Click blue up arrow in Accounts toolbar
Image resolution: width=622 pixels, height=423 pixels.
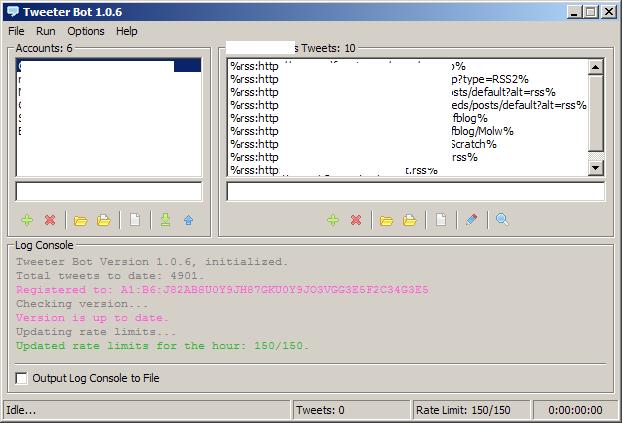189,220
